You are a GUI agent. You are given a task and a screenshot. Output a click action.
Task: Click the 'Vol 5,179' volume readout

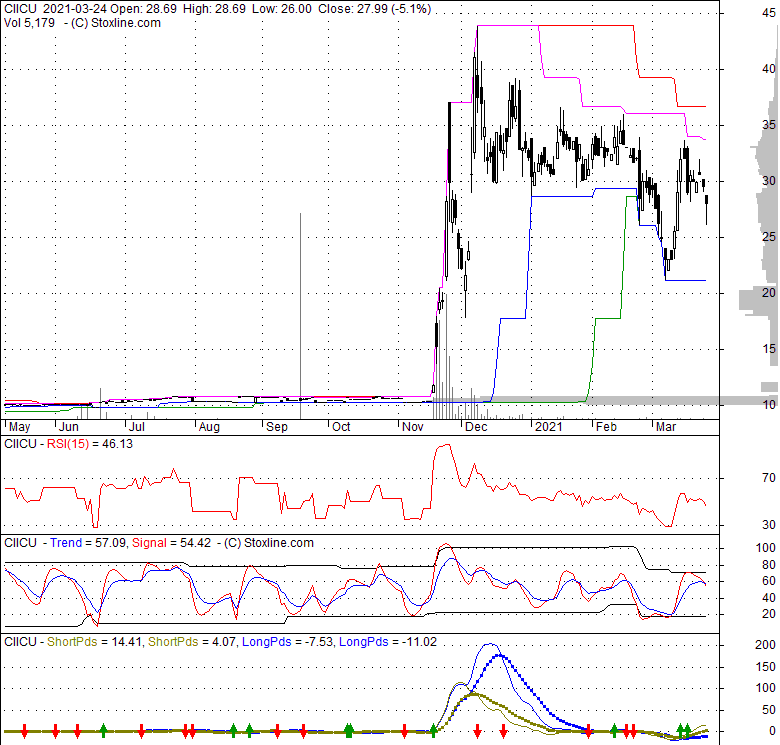point(29,23)
